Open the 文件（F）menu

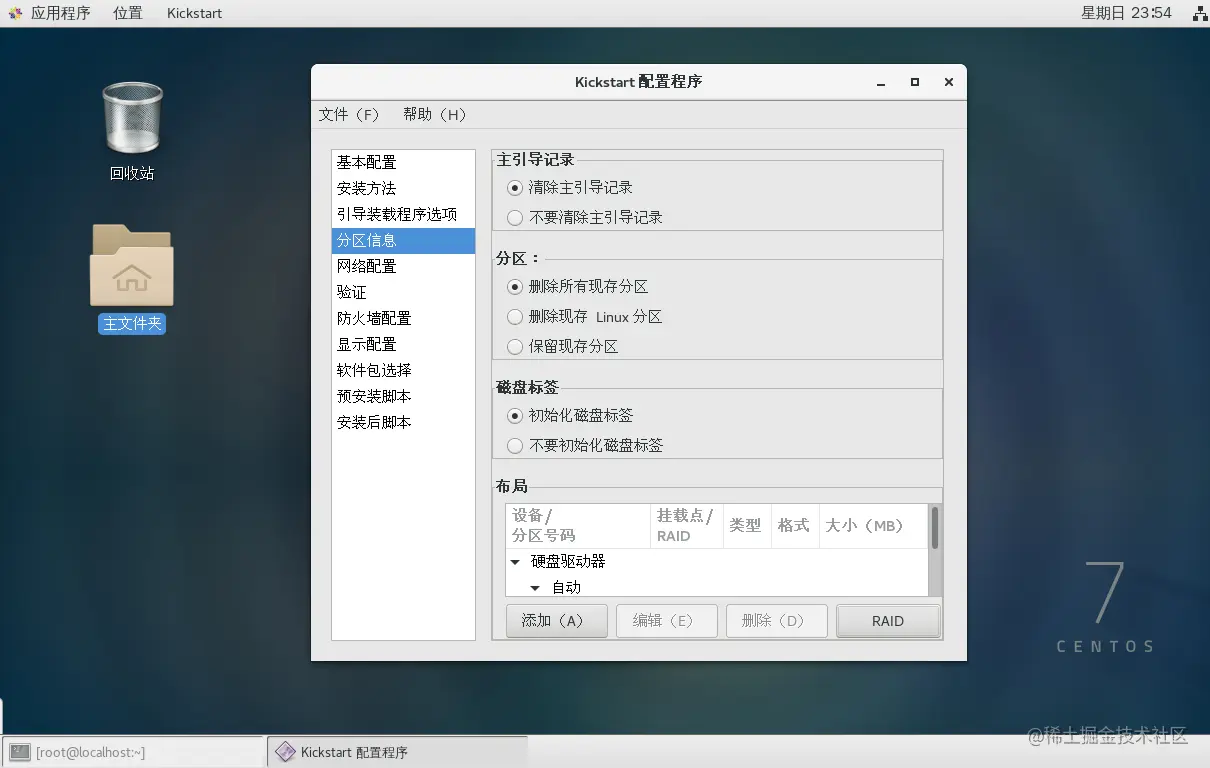pos(349,114)
